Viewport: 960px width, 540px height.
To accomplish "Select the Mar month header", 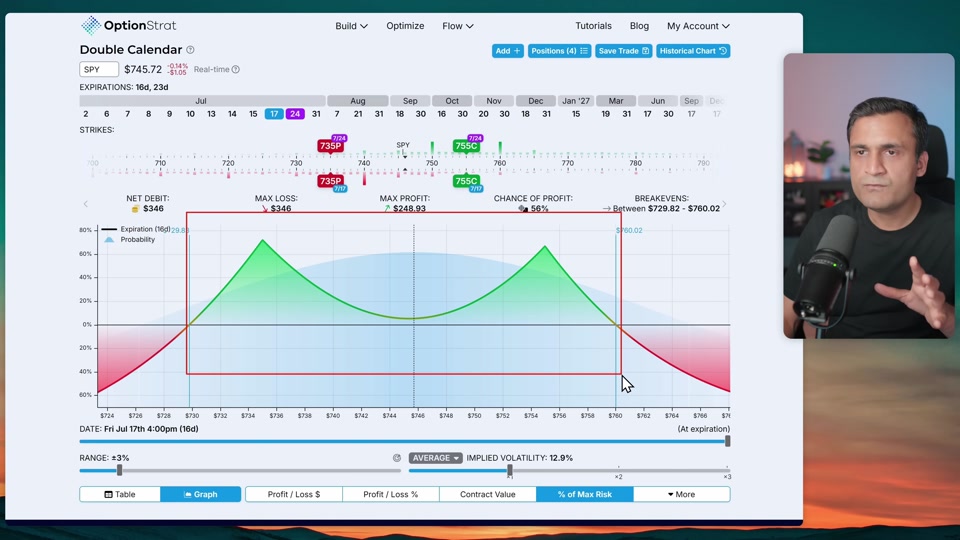I will [x=616, y=101].
